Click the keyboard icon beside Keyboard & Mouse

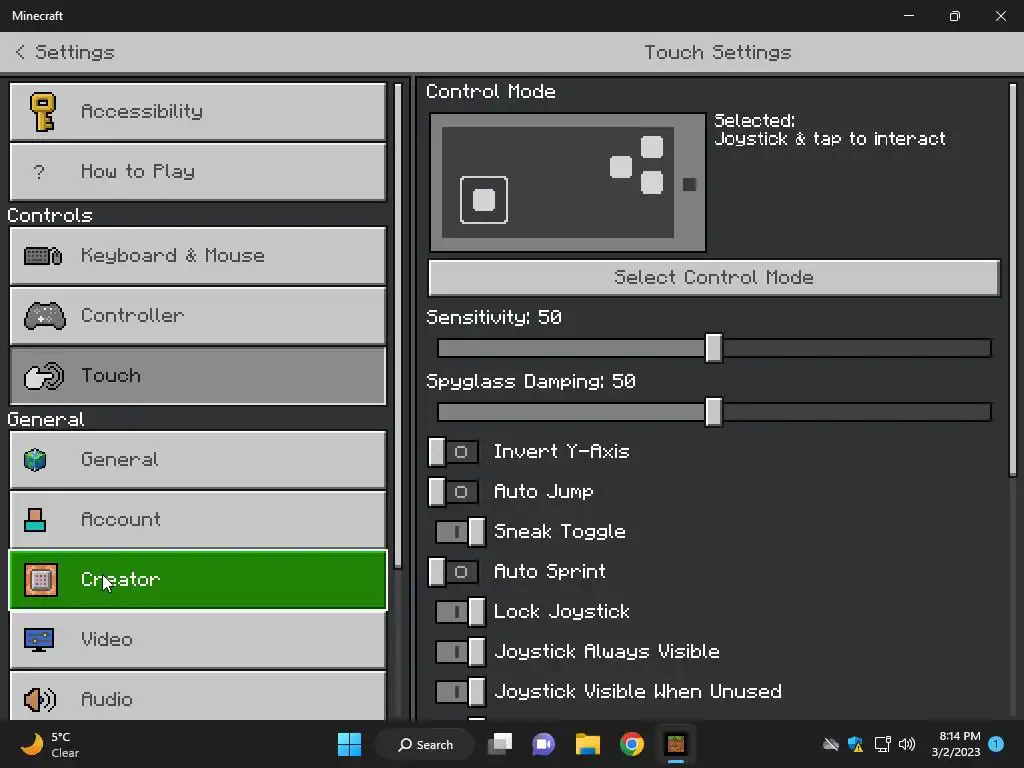(x=43, y=255)
